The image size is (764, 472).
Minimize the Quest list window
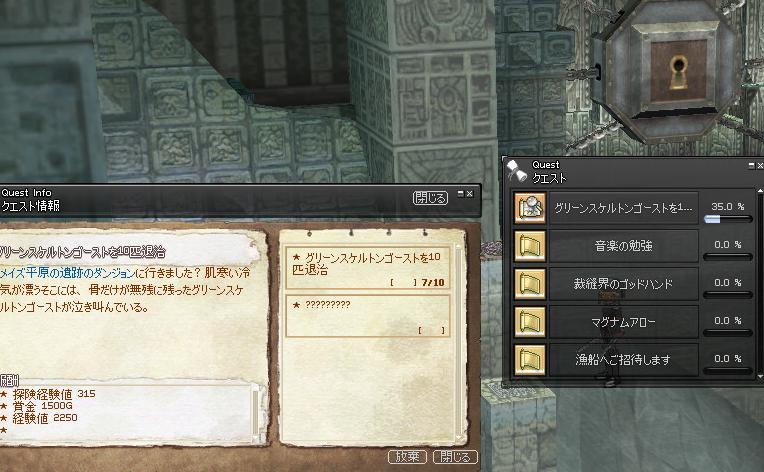(x=751, y=166)
